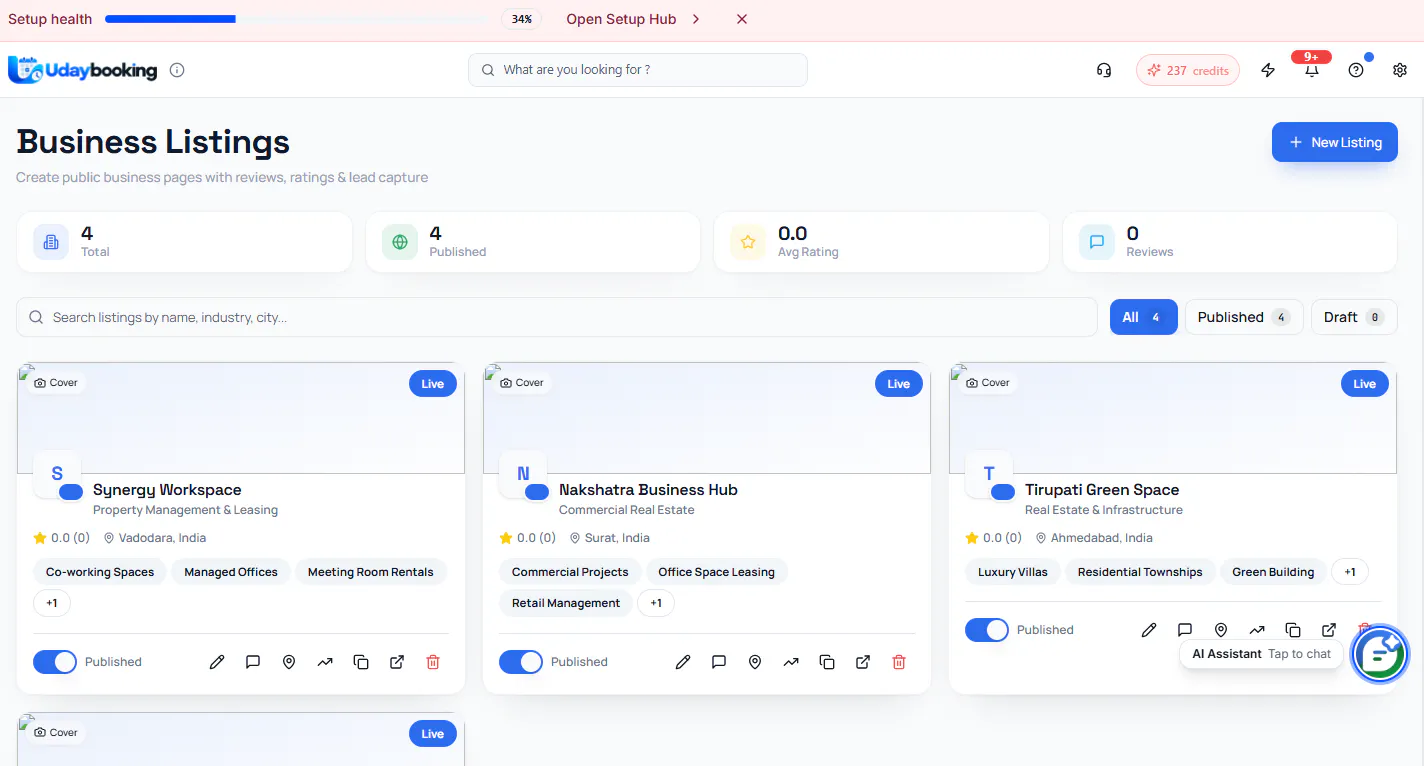Click the Udaybooking logo
The image size is (1424, 766).
(83, 70)
